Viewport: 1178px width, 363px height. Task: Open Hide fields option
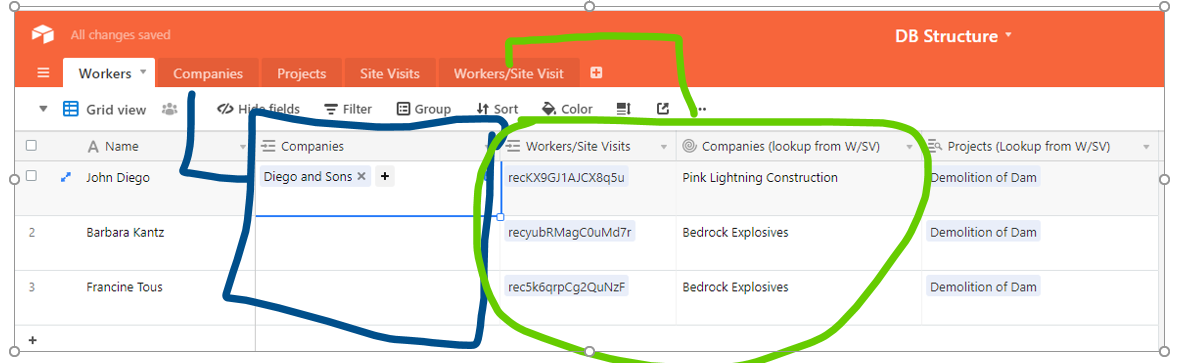click(258, 109)
